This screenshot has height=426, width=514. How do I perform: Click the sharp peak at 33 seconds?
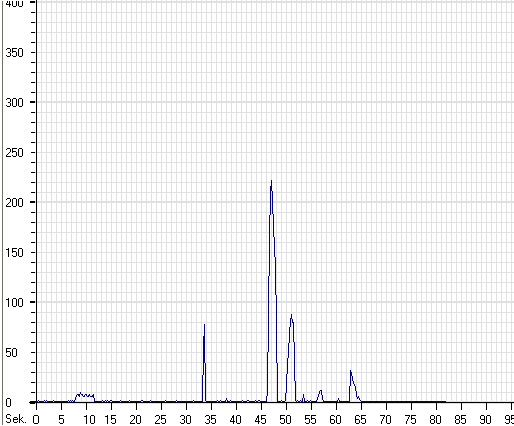click(204, 325)
